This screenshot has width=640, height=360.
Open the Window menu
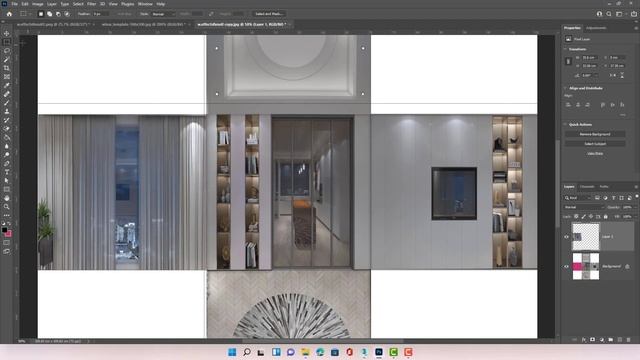145,4
